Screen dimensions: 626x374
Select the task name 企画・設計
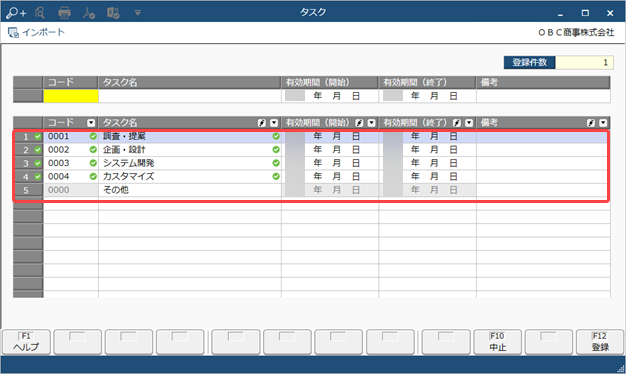click(124, 150)
